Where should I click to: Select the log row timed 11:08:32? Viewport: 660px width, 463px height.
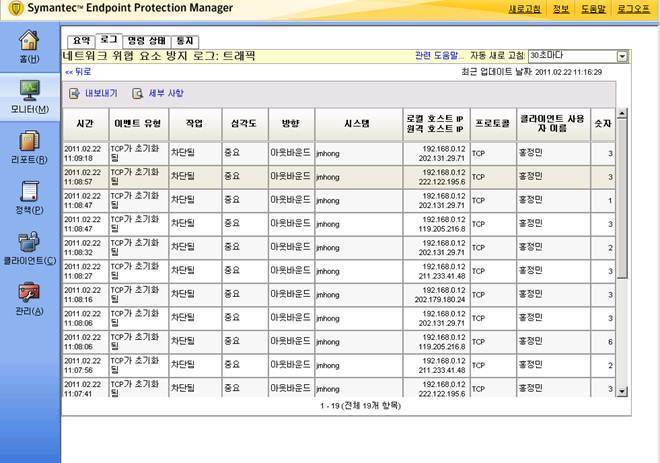pyautogui.click(x=339, y=248)
